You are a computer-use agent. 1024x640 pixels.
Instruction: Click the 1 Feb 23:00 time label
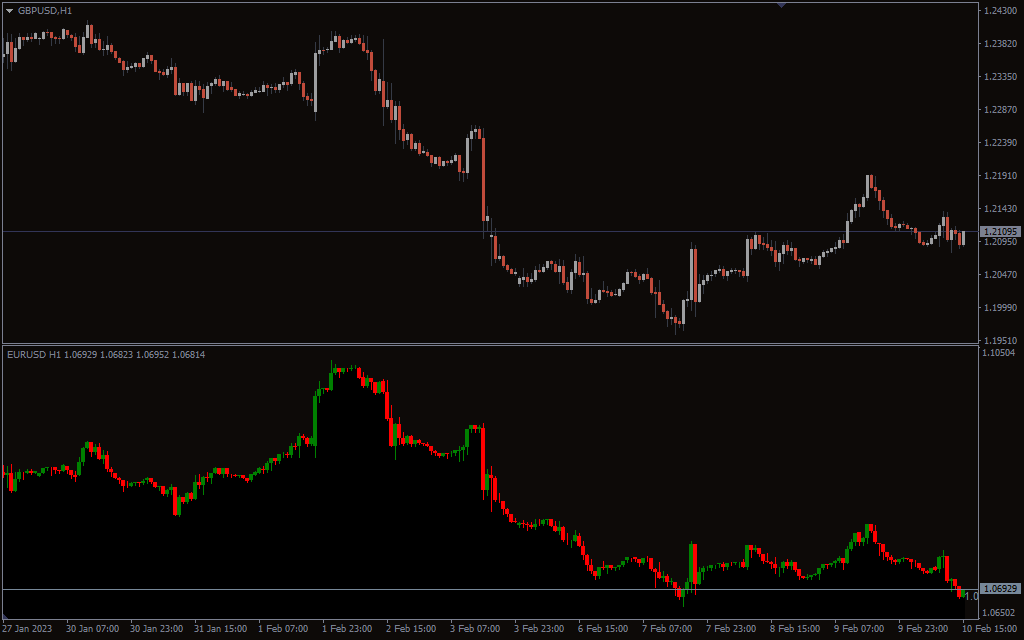click(347, 629)
